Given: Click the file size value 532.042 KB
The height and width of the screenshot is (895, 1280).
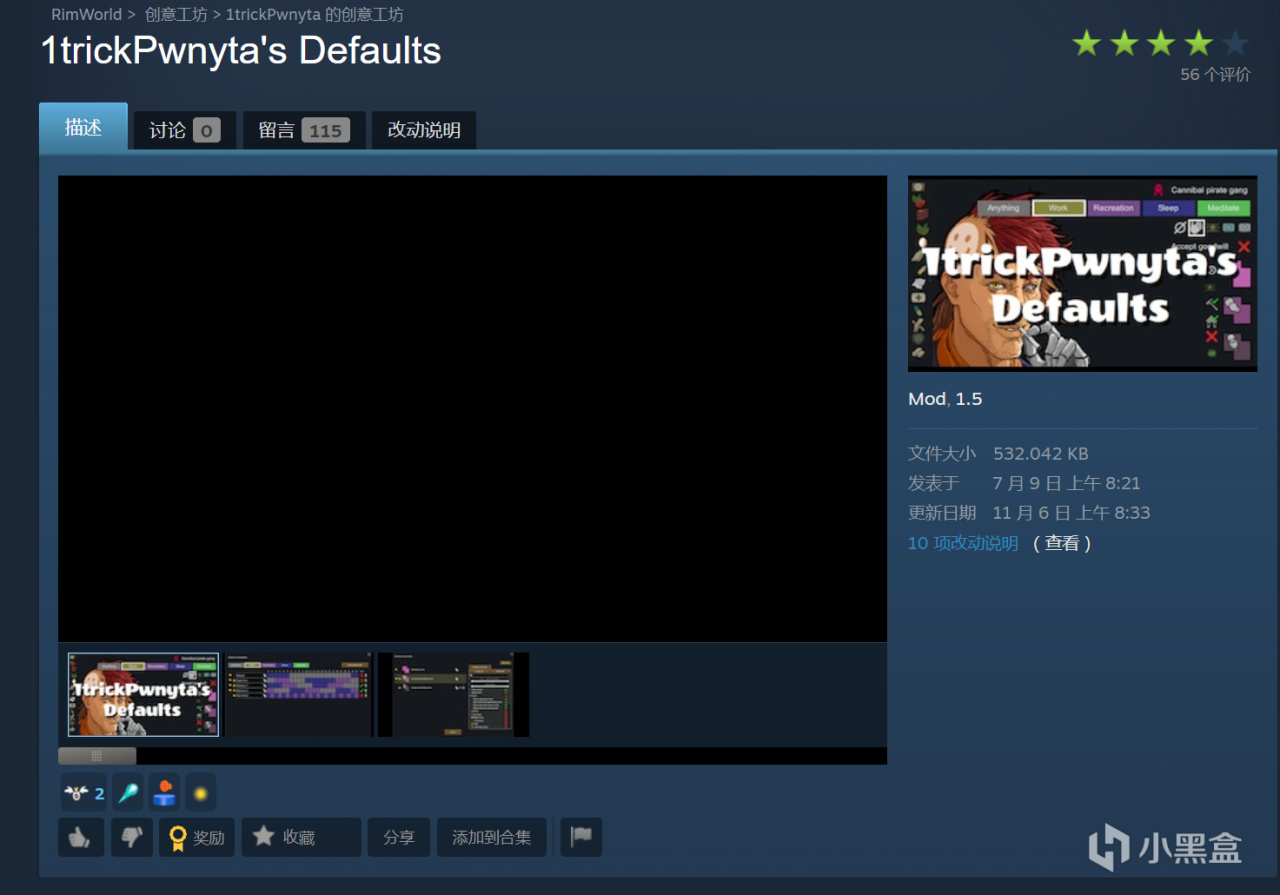Looking at the screenshot, I should pos(1040,453).
